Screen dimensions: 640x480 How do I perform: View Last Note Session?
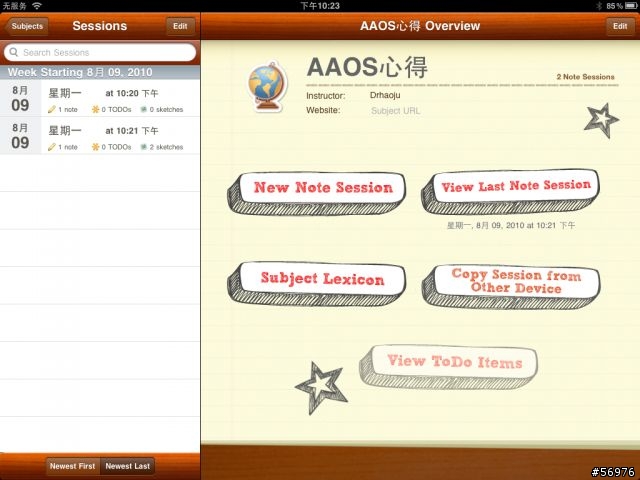[511, 192]
